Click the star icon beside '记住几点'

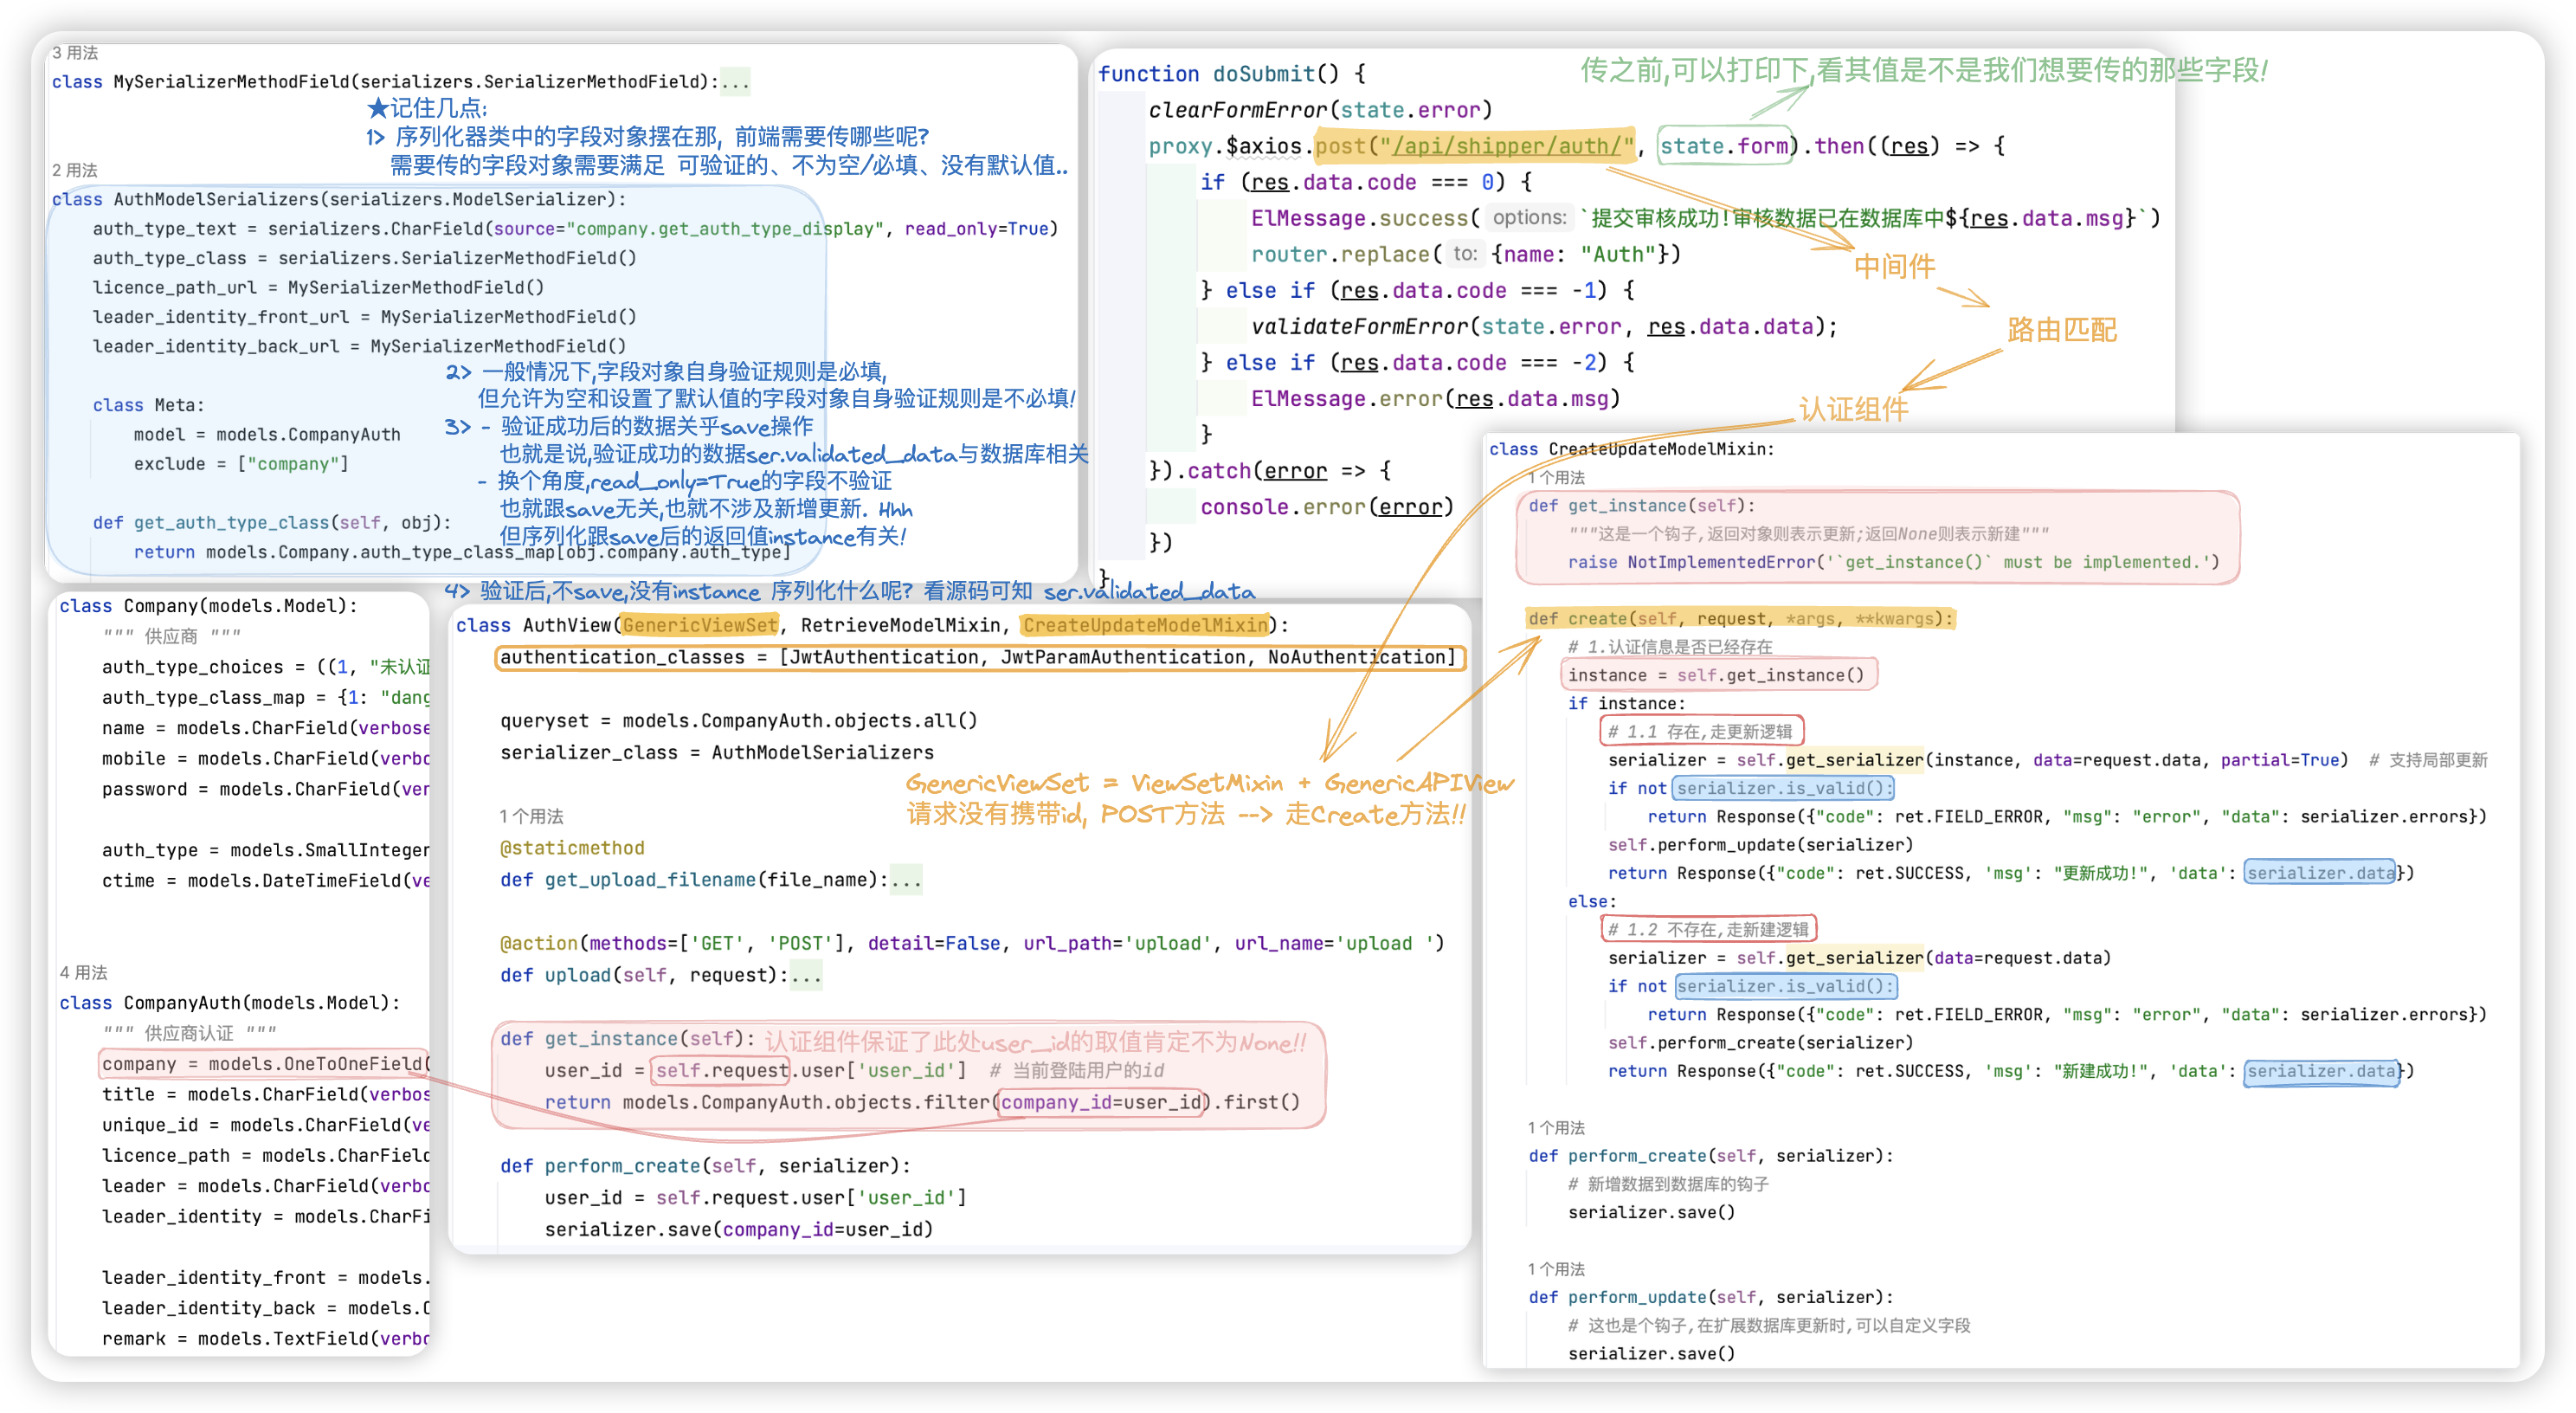tap(377, 108)
